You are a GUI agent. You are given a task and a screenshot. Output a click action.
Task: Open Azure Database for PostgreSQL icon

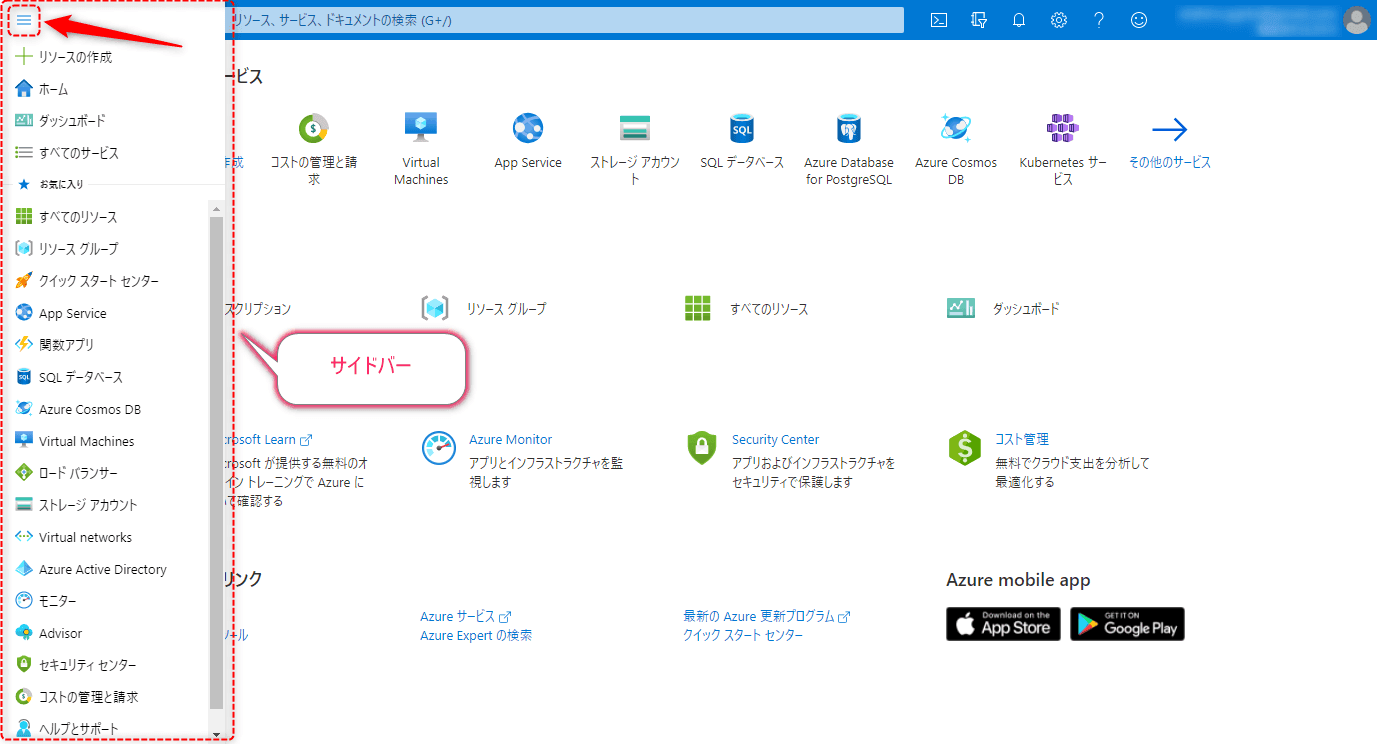(849, 129)
